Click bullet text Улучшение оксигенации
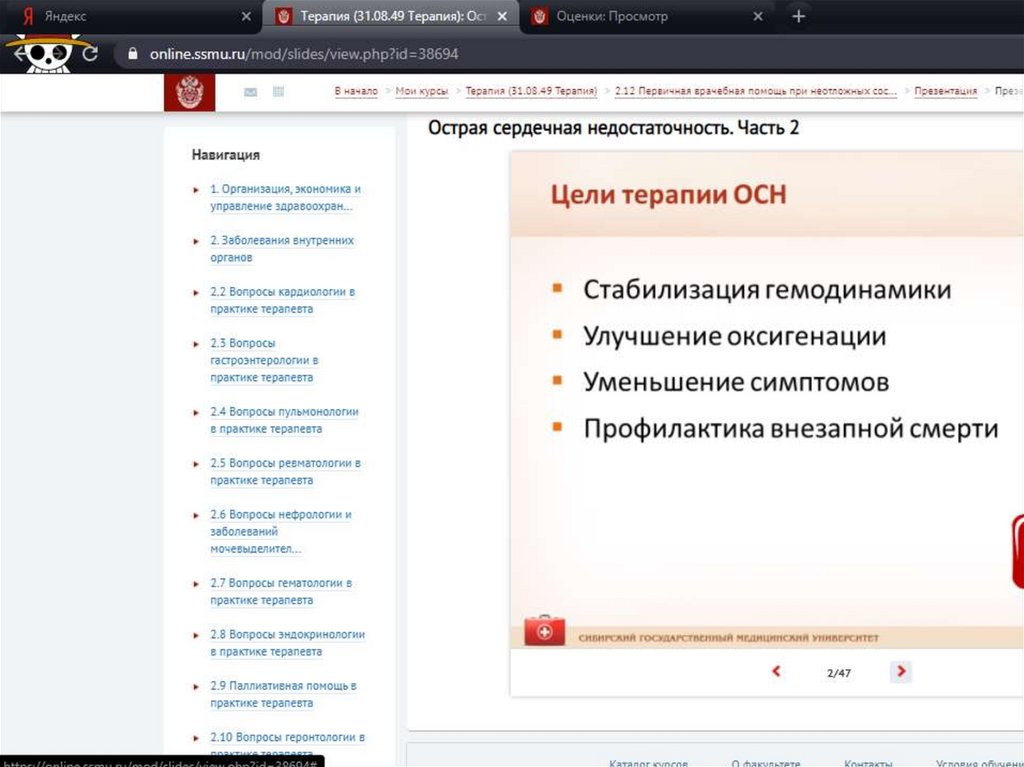Image resolution: width=1024 pixels, height=767 pixels. pyautogui.click(x=735, y=336)
